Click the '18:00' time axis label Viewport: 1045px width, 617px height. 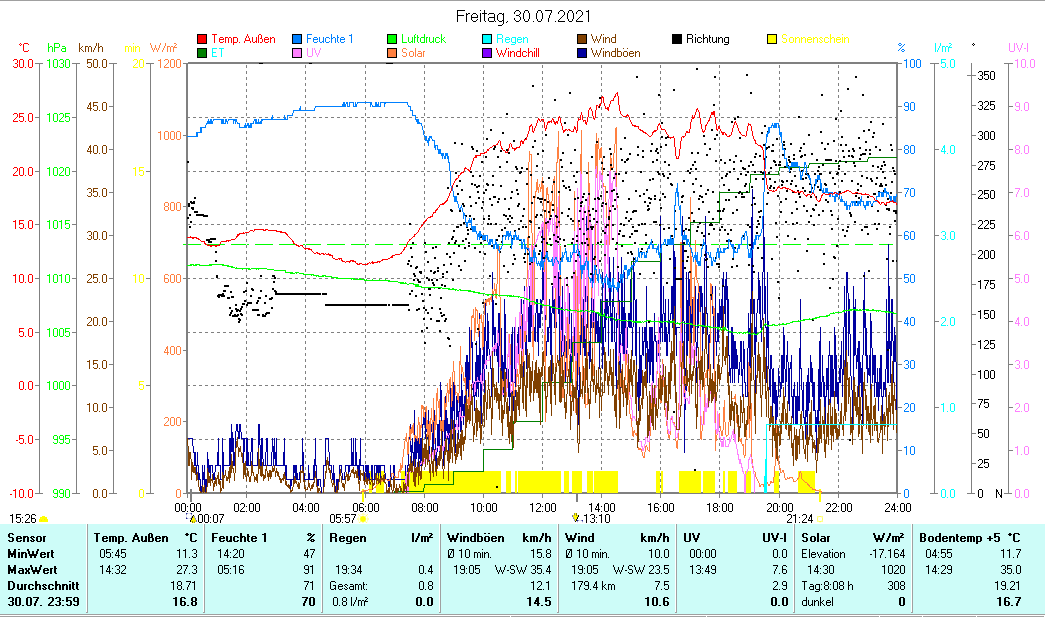click(720, 508)
